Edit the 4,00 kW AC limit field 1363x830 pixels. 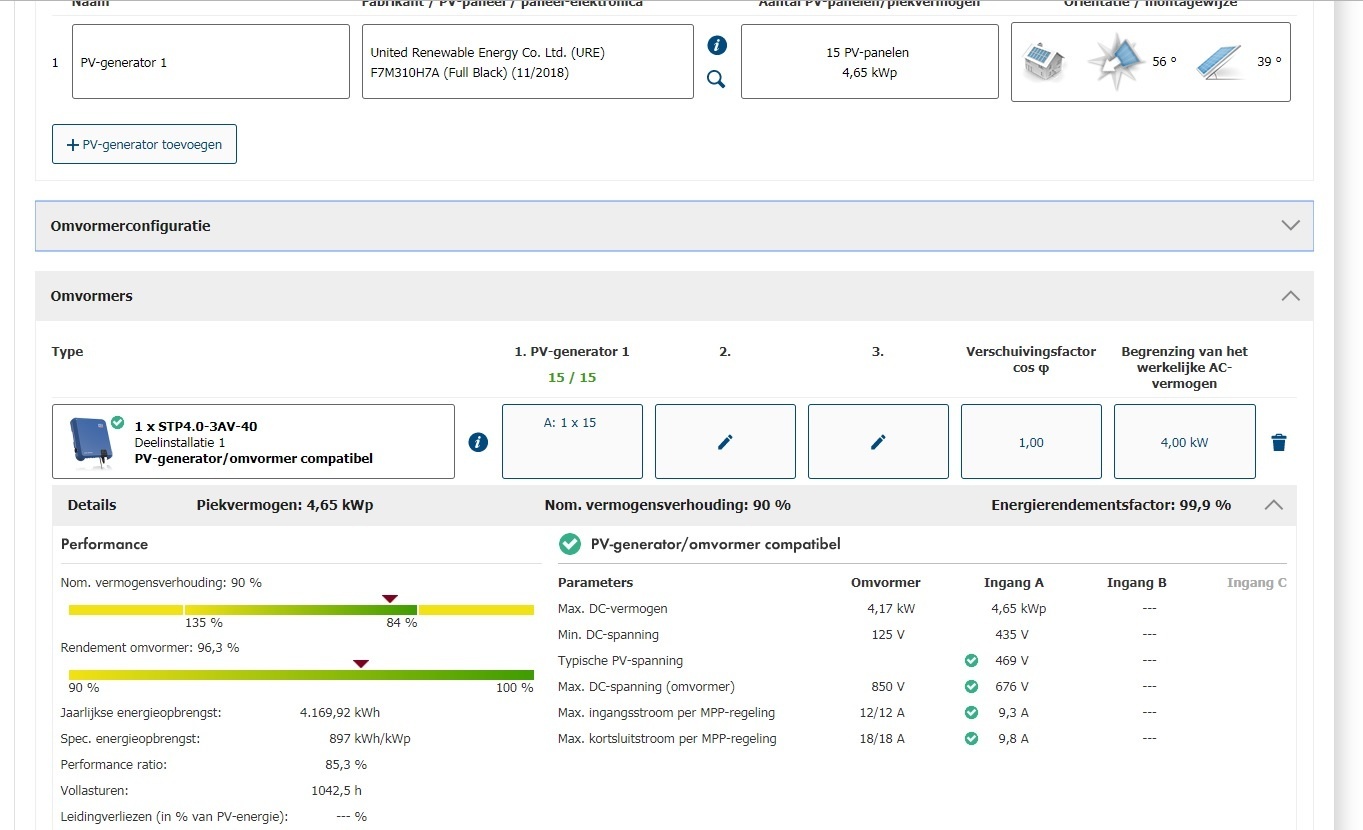(x=1184, y=442)
